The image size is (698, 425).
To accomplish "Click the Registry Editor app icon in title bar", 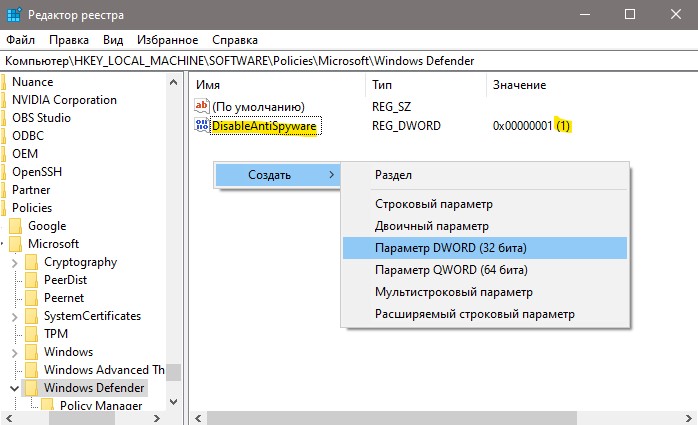I will point(14,15).
